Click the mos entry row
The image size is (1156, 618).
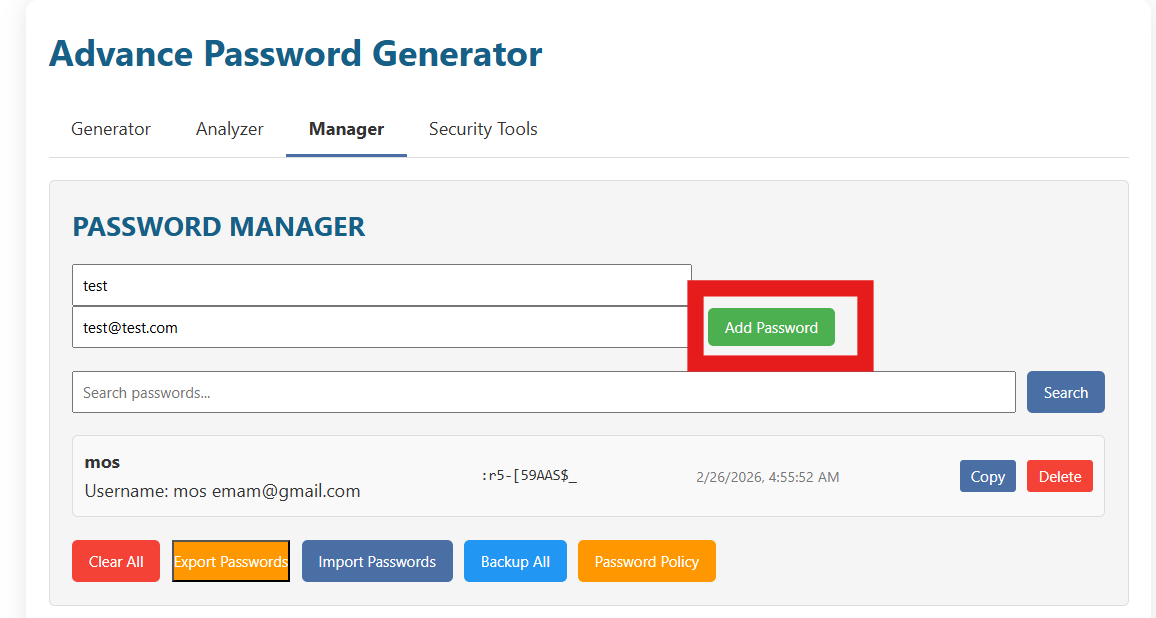click(588, 476)
